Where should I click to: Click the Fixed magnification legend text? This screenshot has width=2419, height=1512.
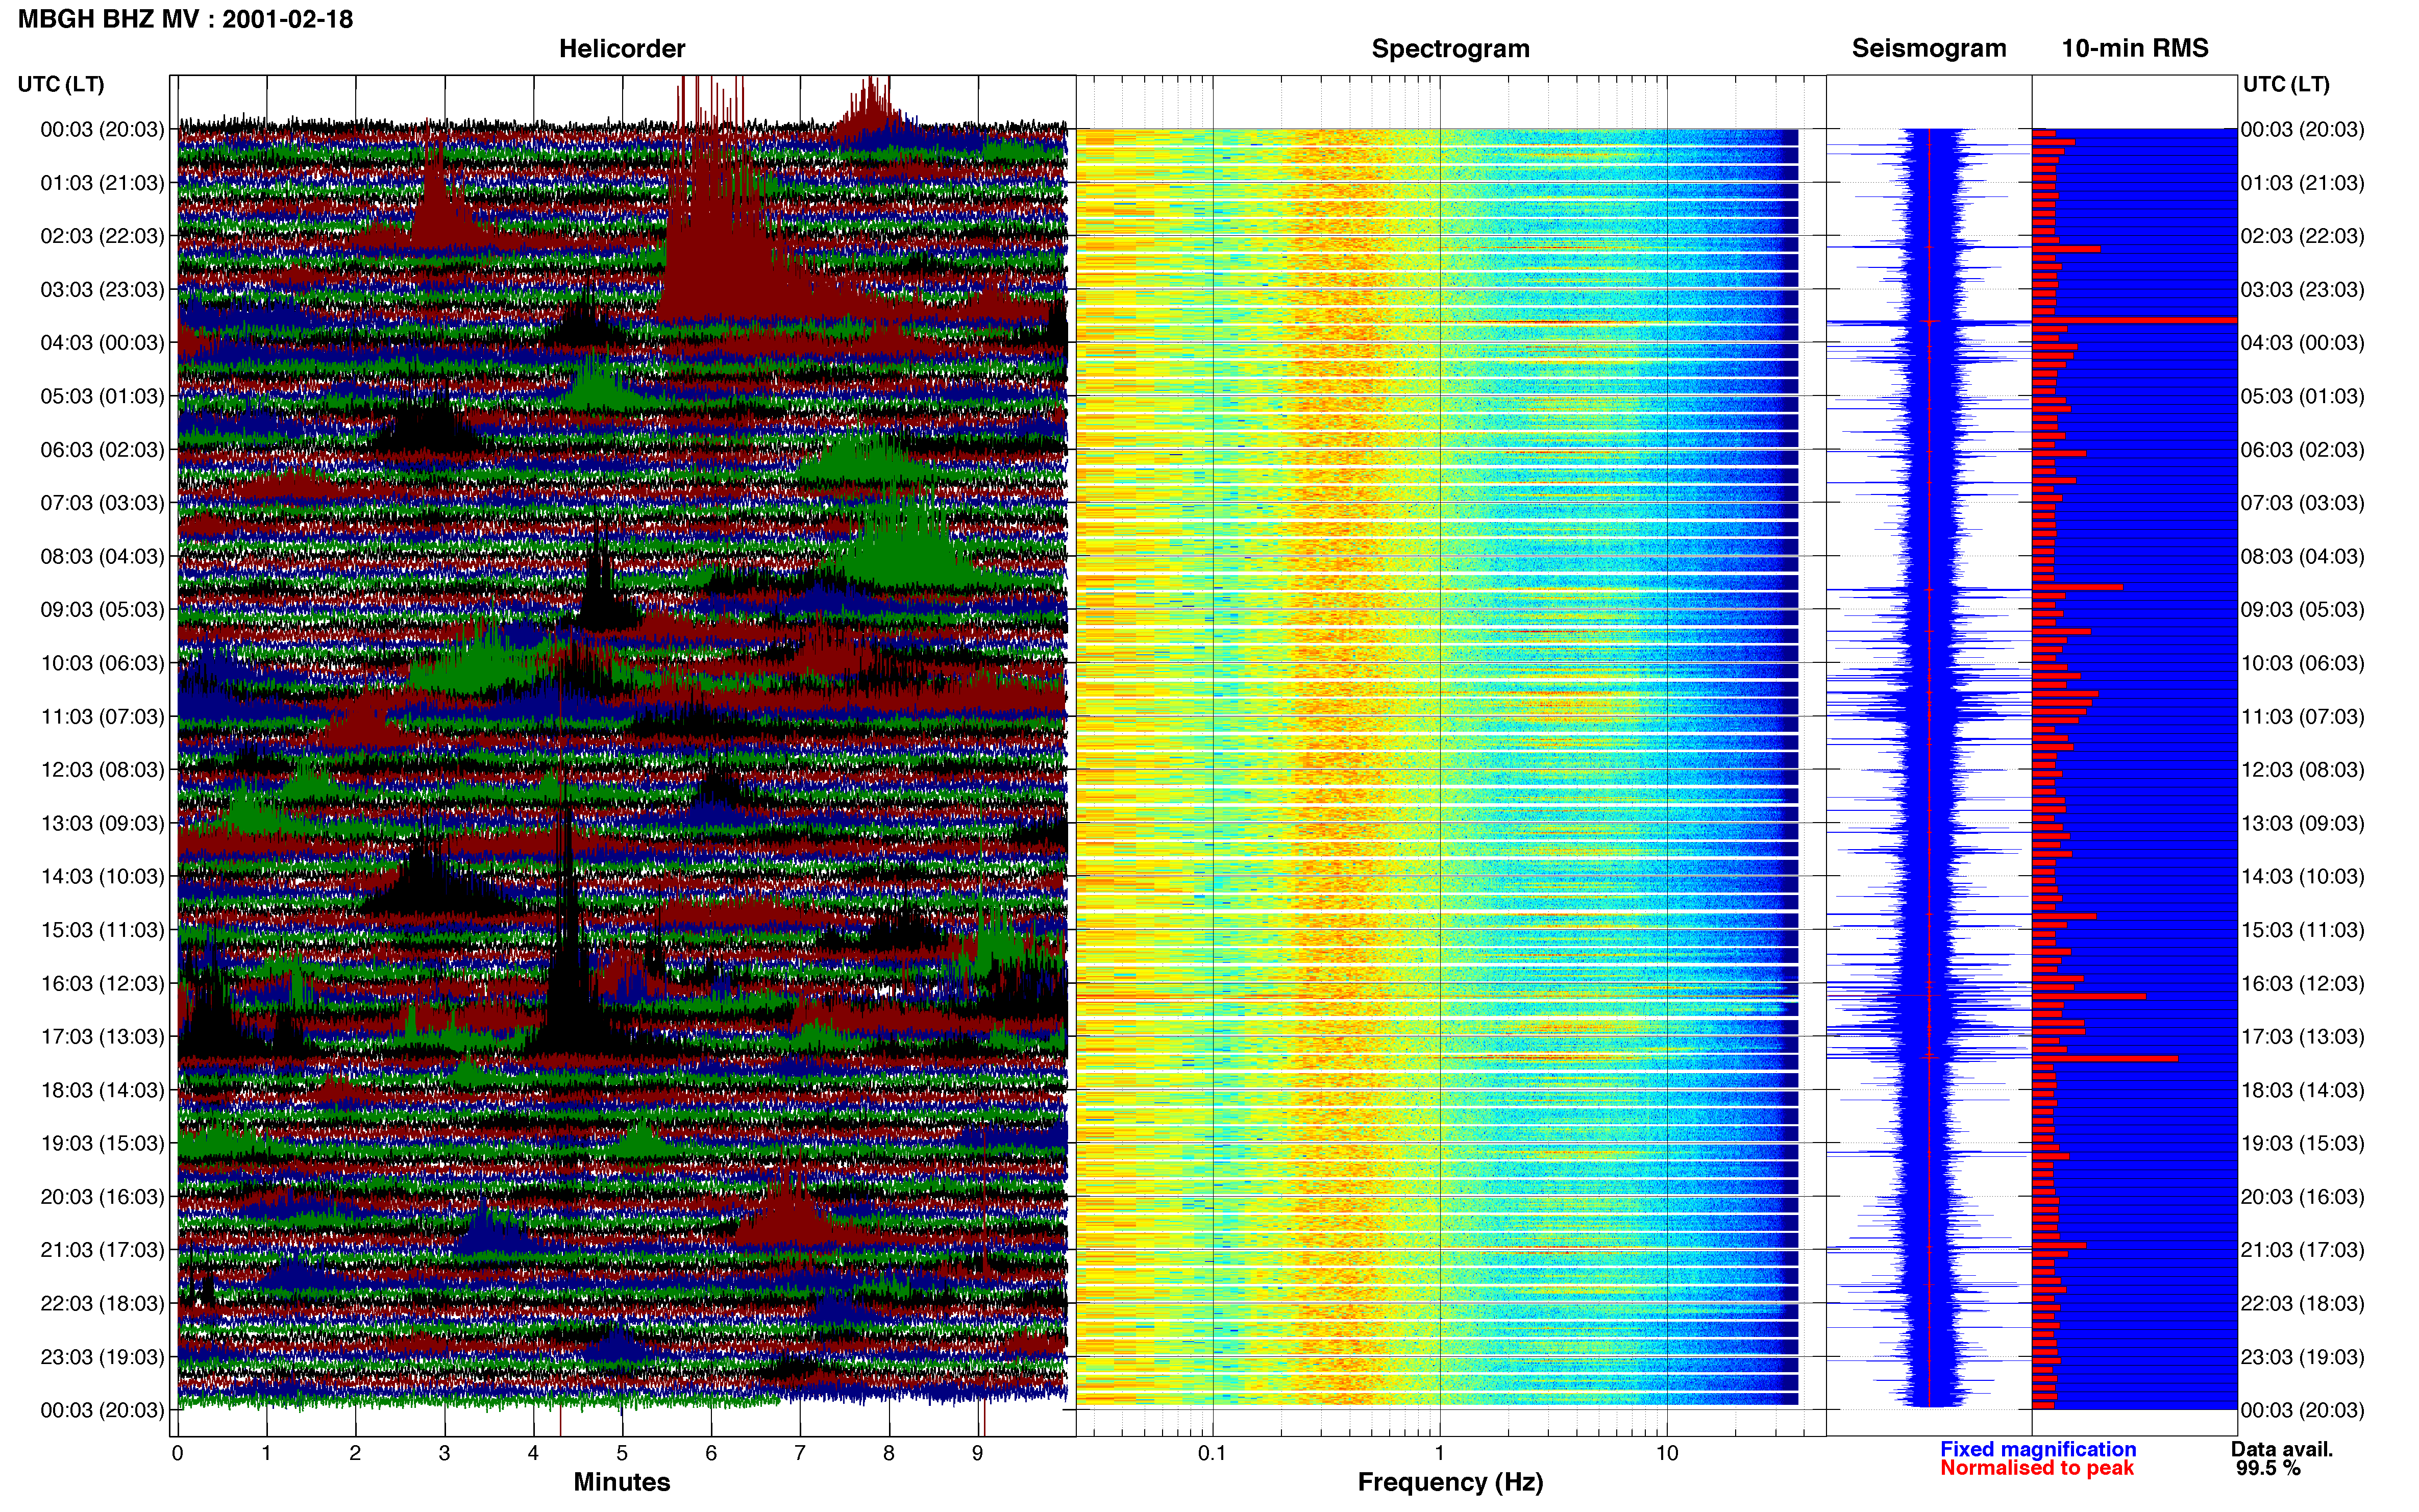coord(2038,1449)
